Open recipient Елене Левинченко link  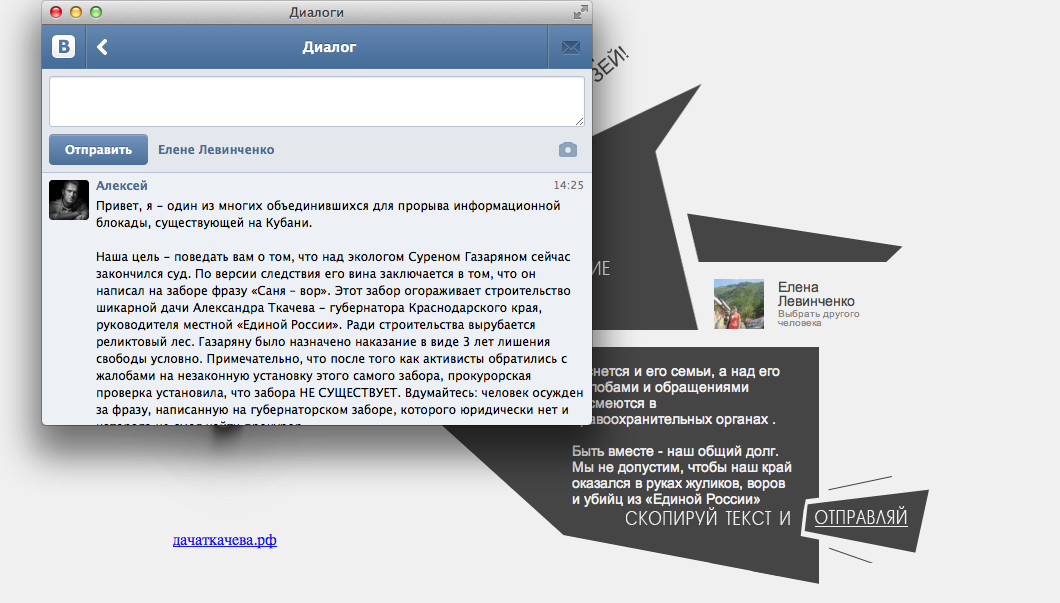point(216,149)
